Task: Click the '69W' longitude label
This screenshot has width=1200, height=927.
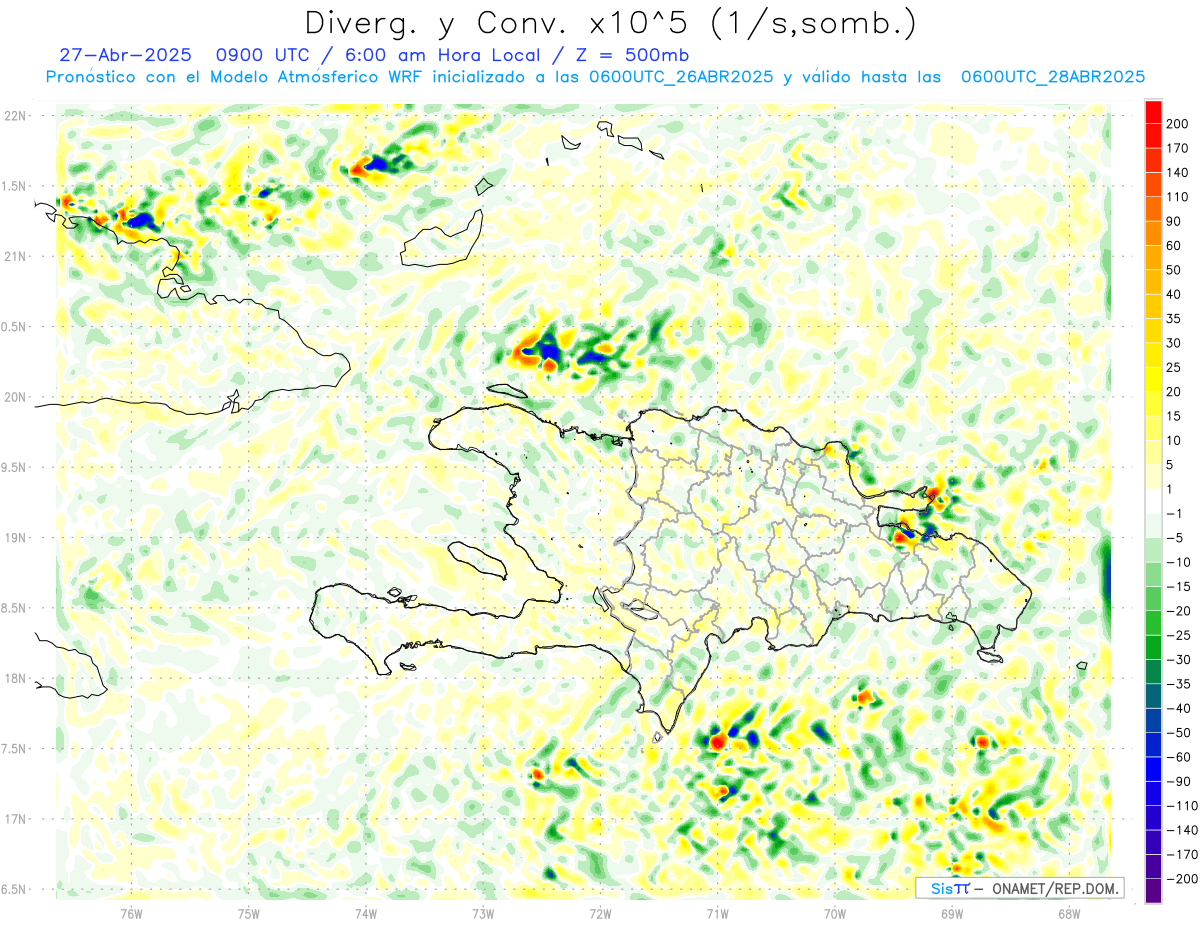Action: tap(951, 914)
